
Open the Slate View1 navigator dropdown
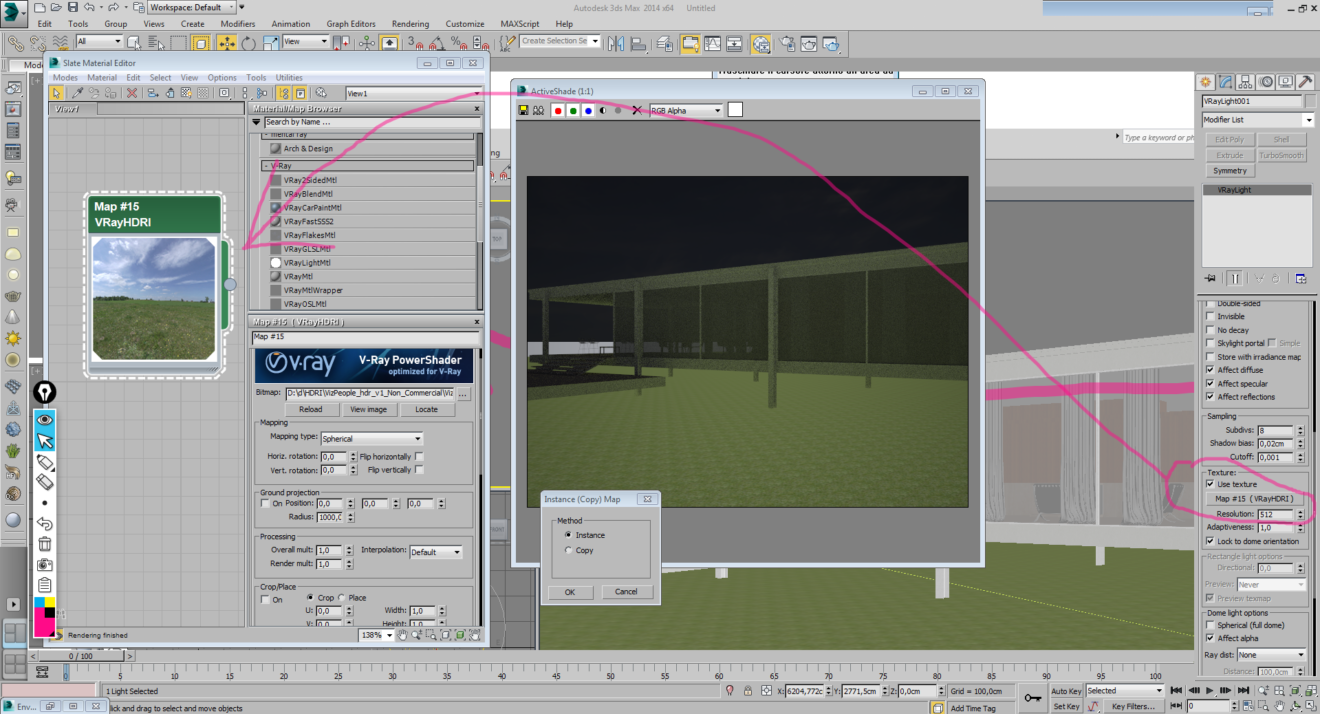pyautogui.click(x=414, y=93)
